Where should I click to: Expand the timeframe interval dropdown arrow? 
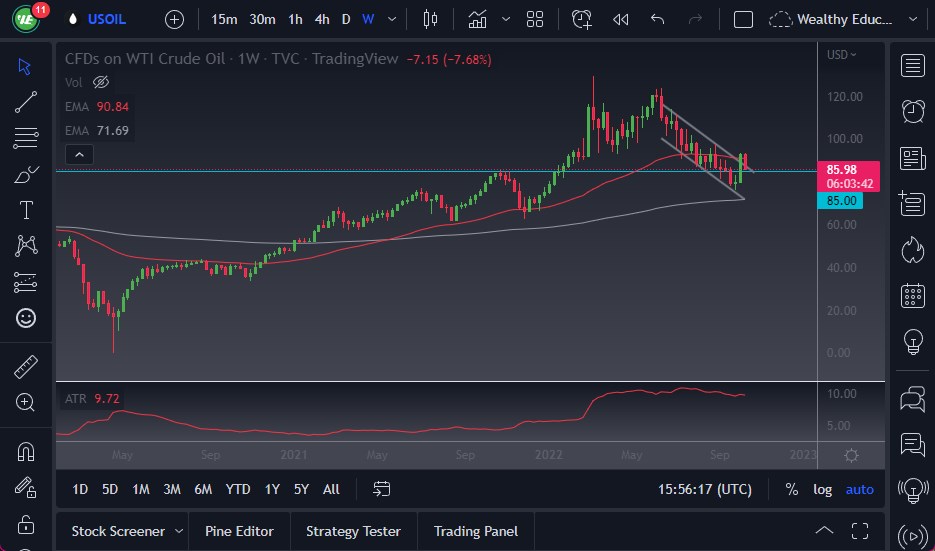coord(392,19)
